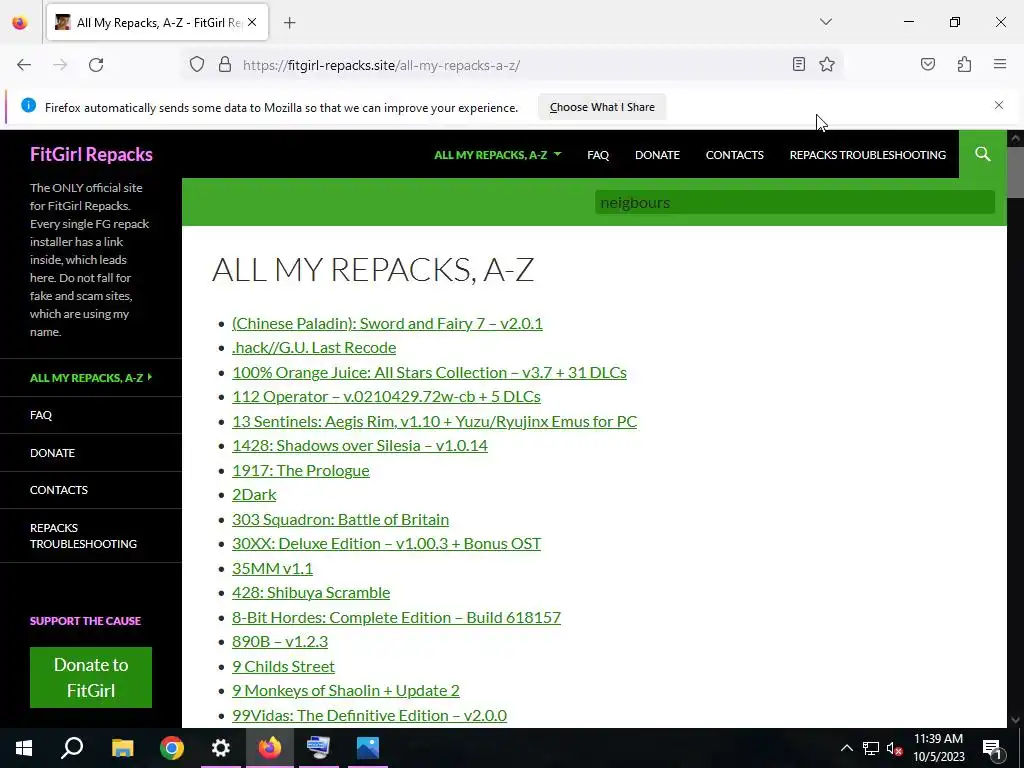Reload the current page
The width and height of the screenshot is (1024, 768).
96,65
